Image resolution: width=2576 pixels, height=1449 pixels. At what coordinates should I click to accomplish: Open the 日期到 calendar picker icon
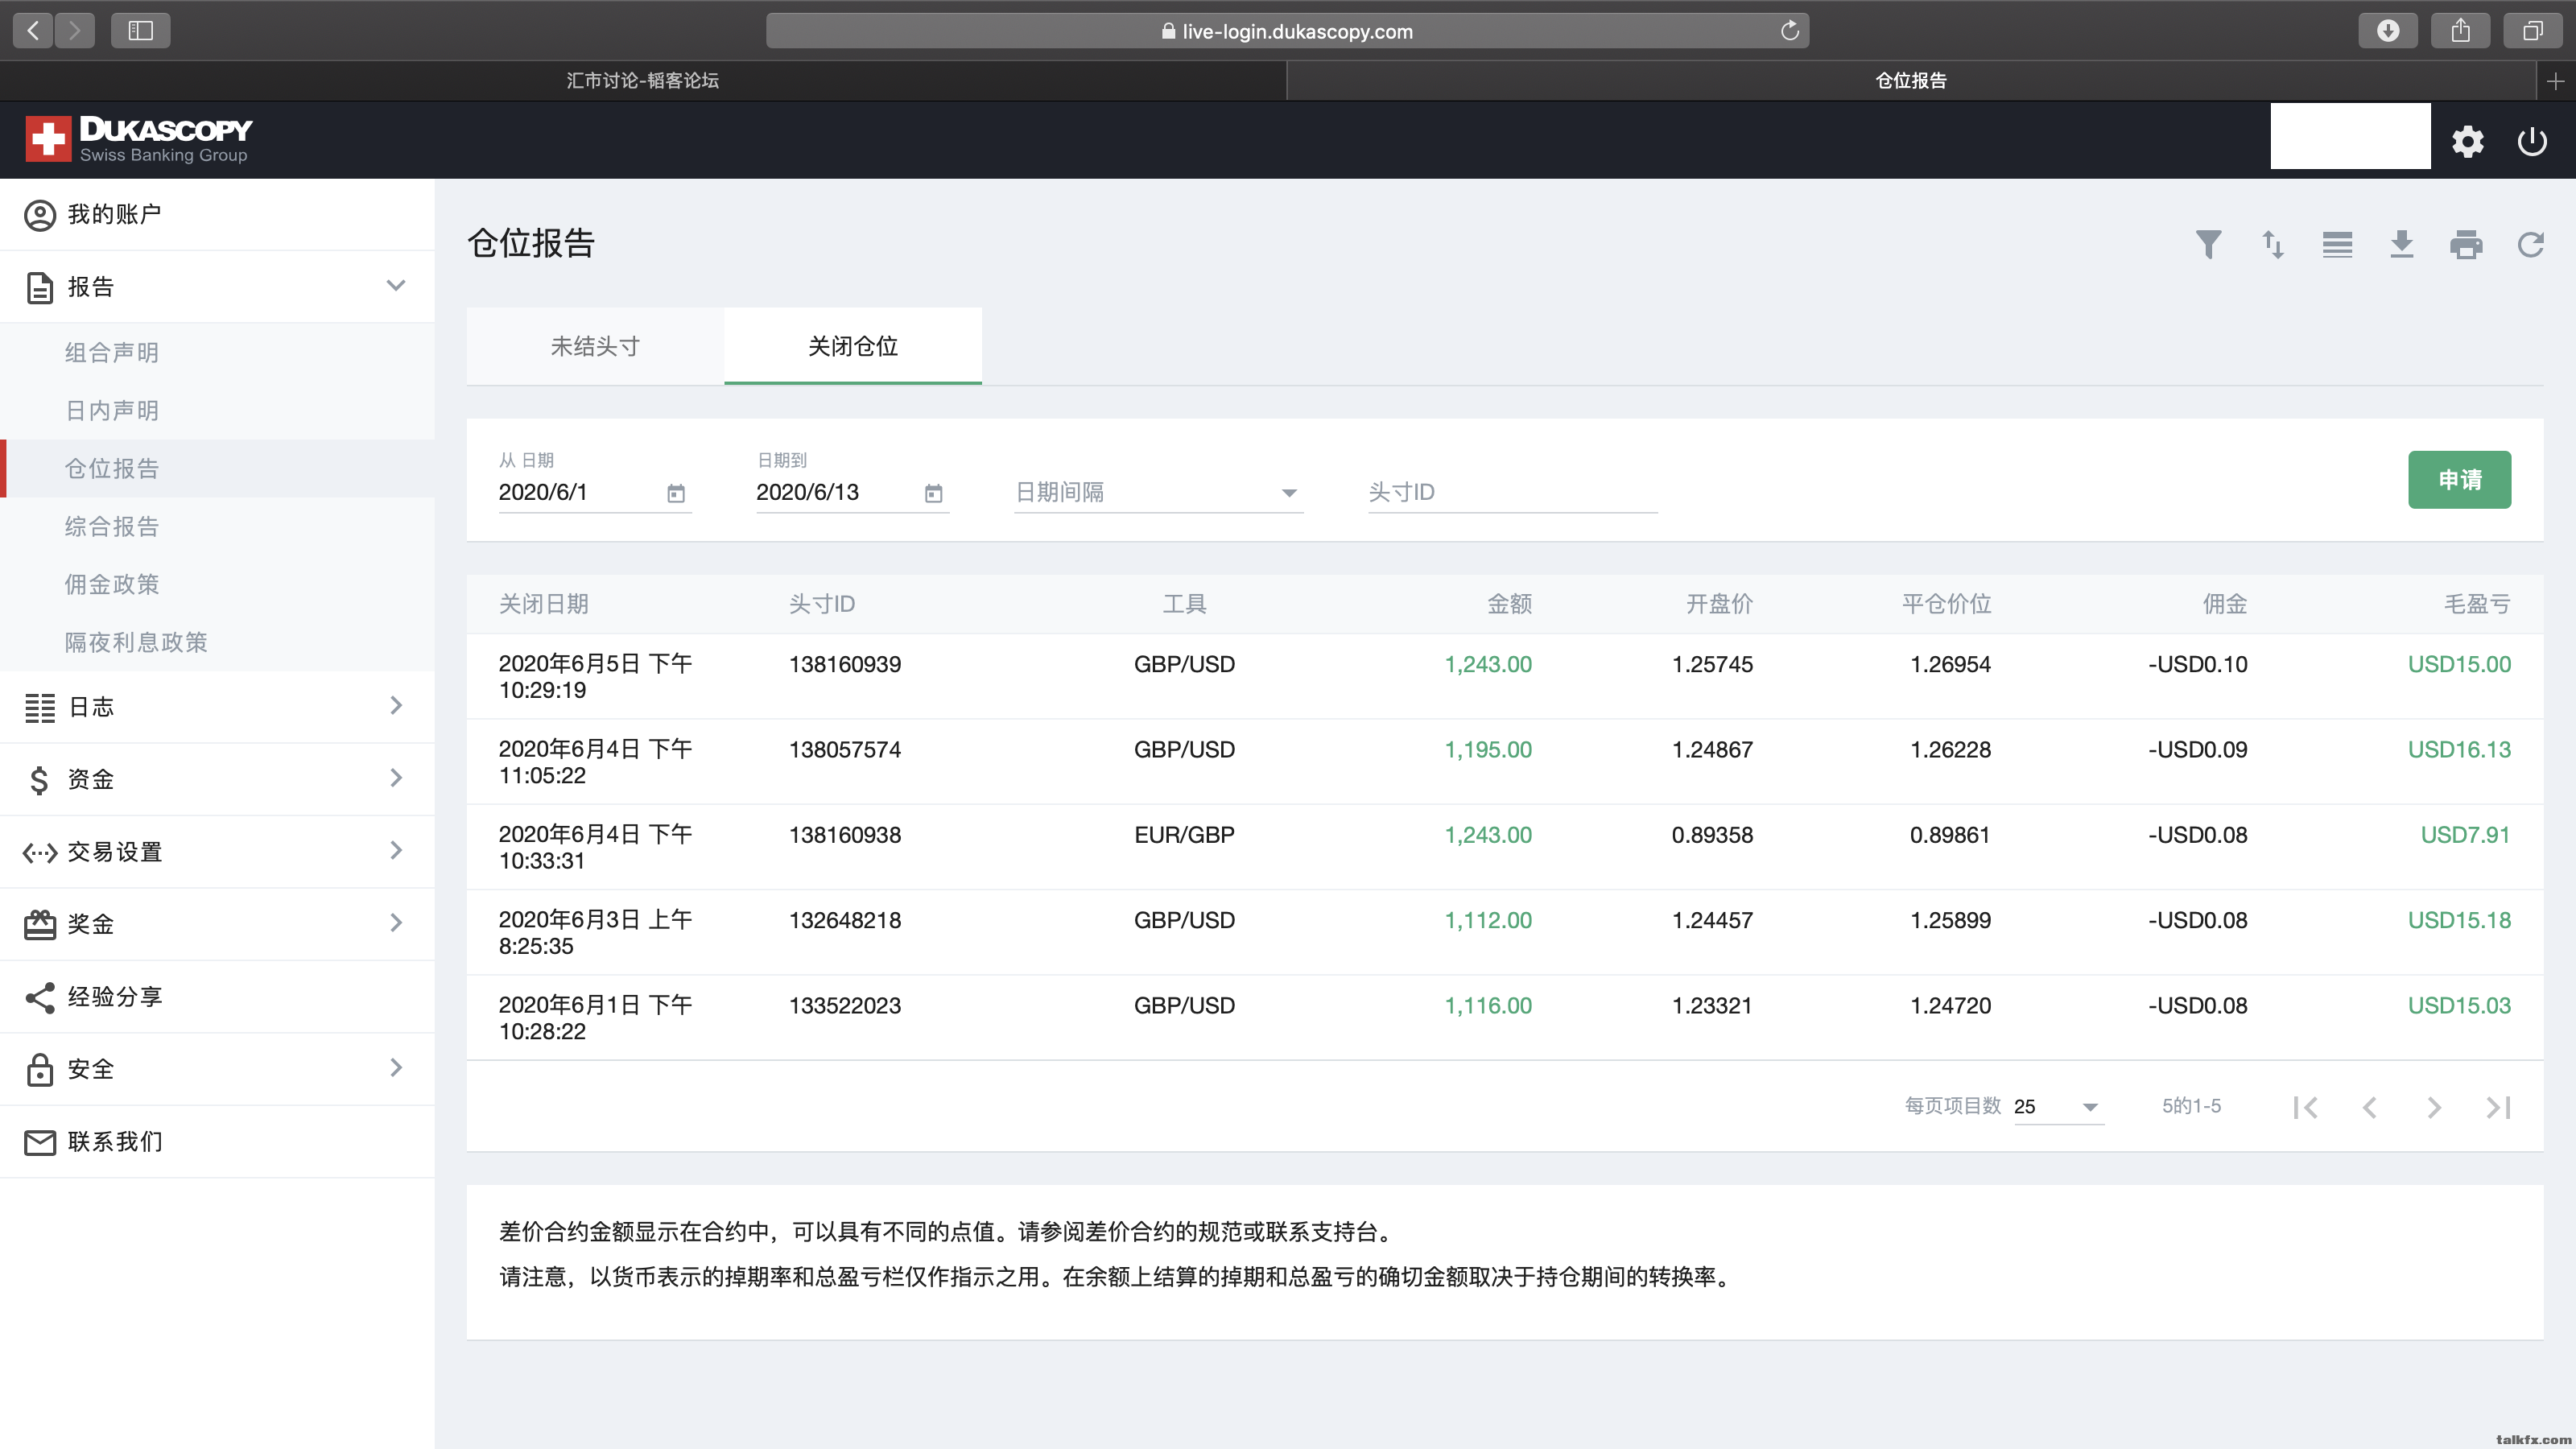click(933, 493)
